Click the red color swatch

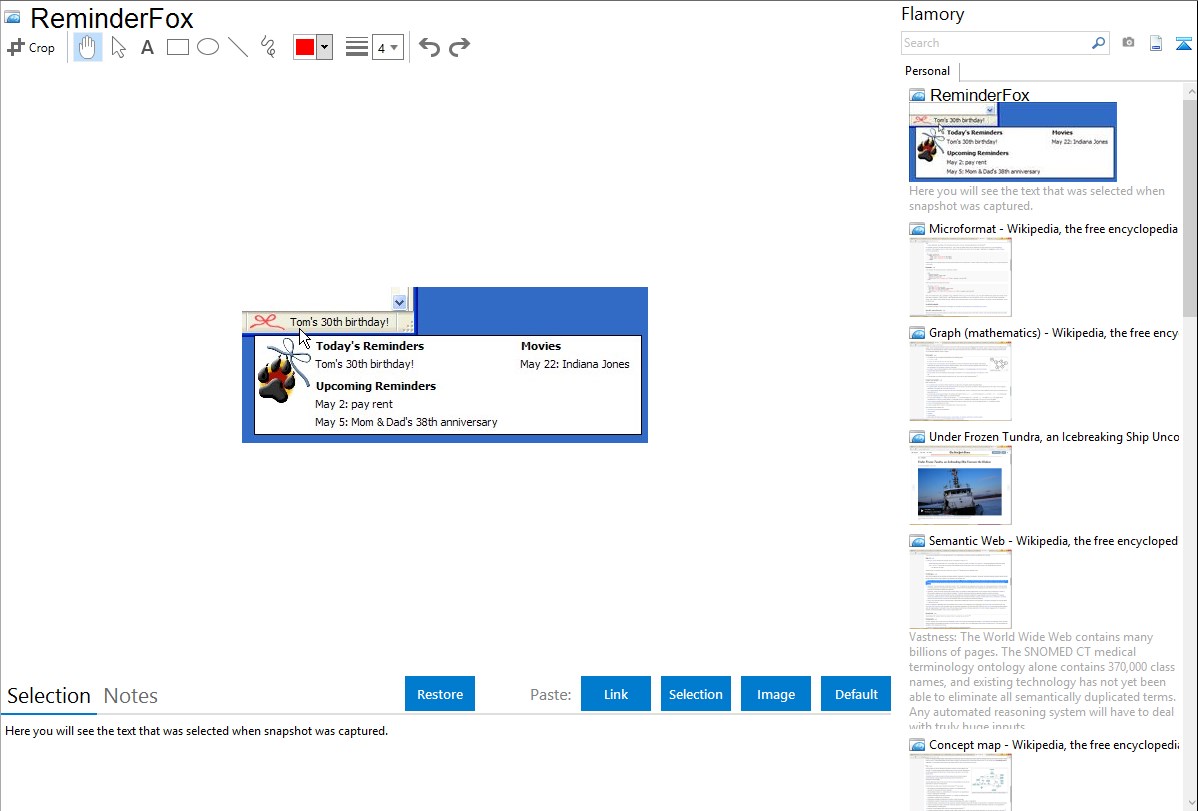(305, 47)
